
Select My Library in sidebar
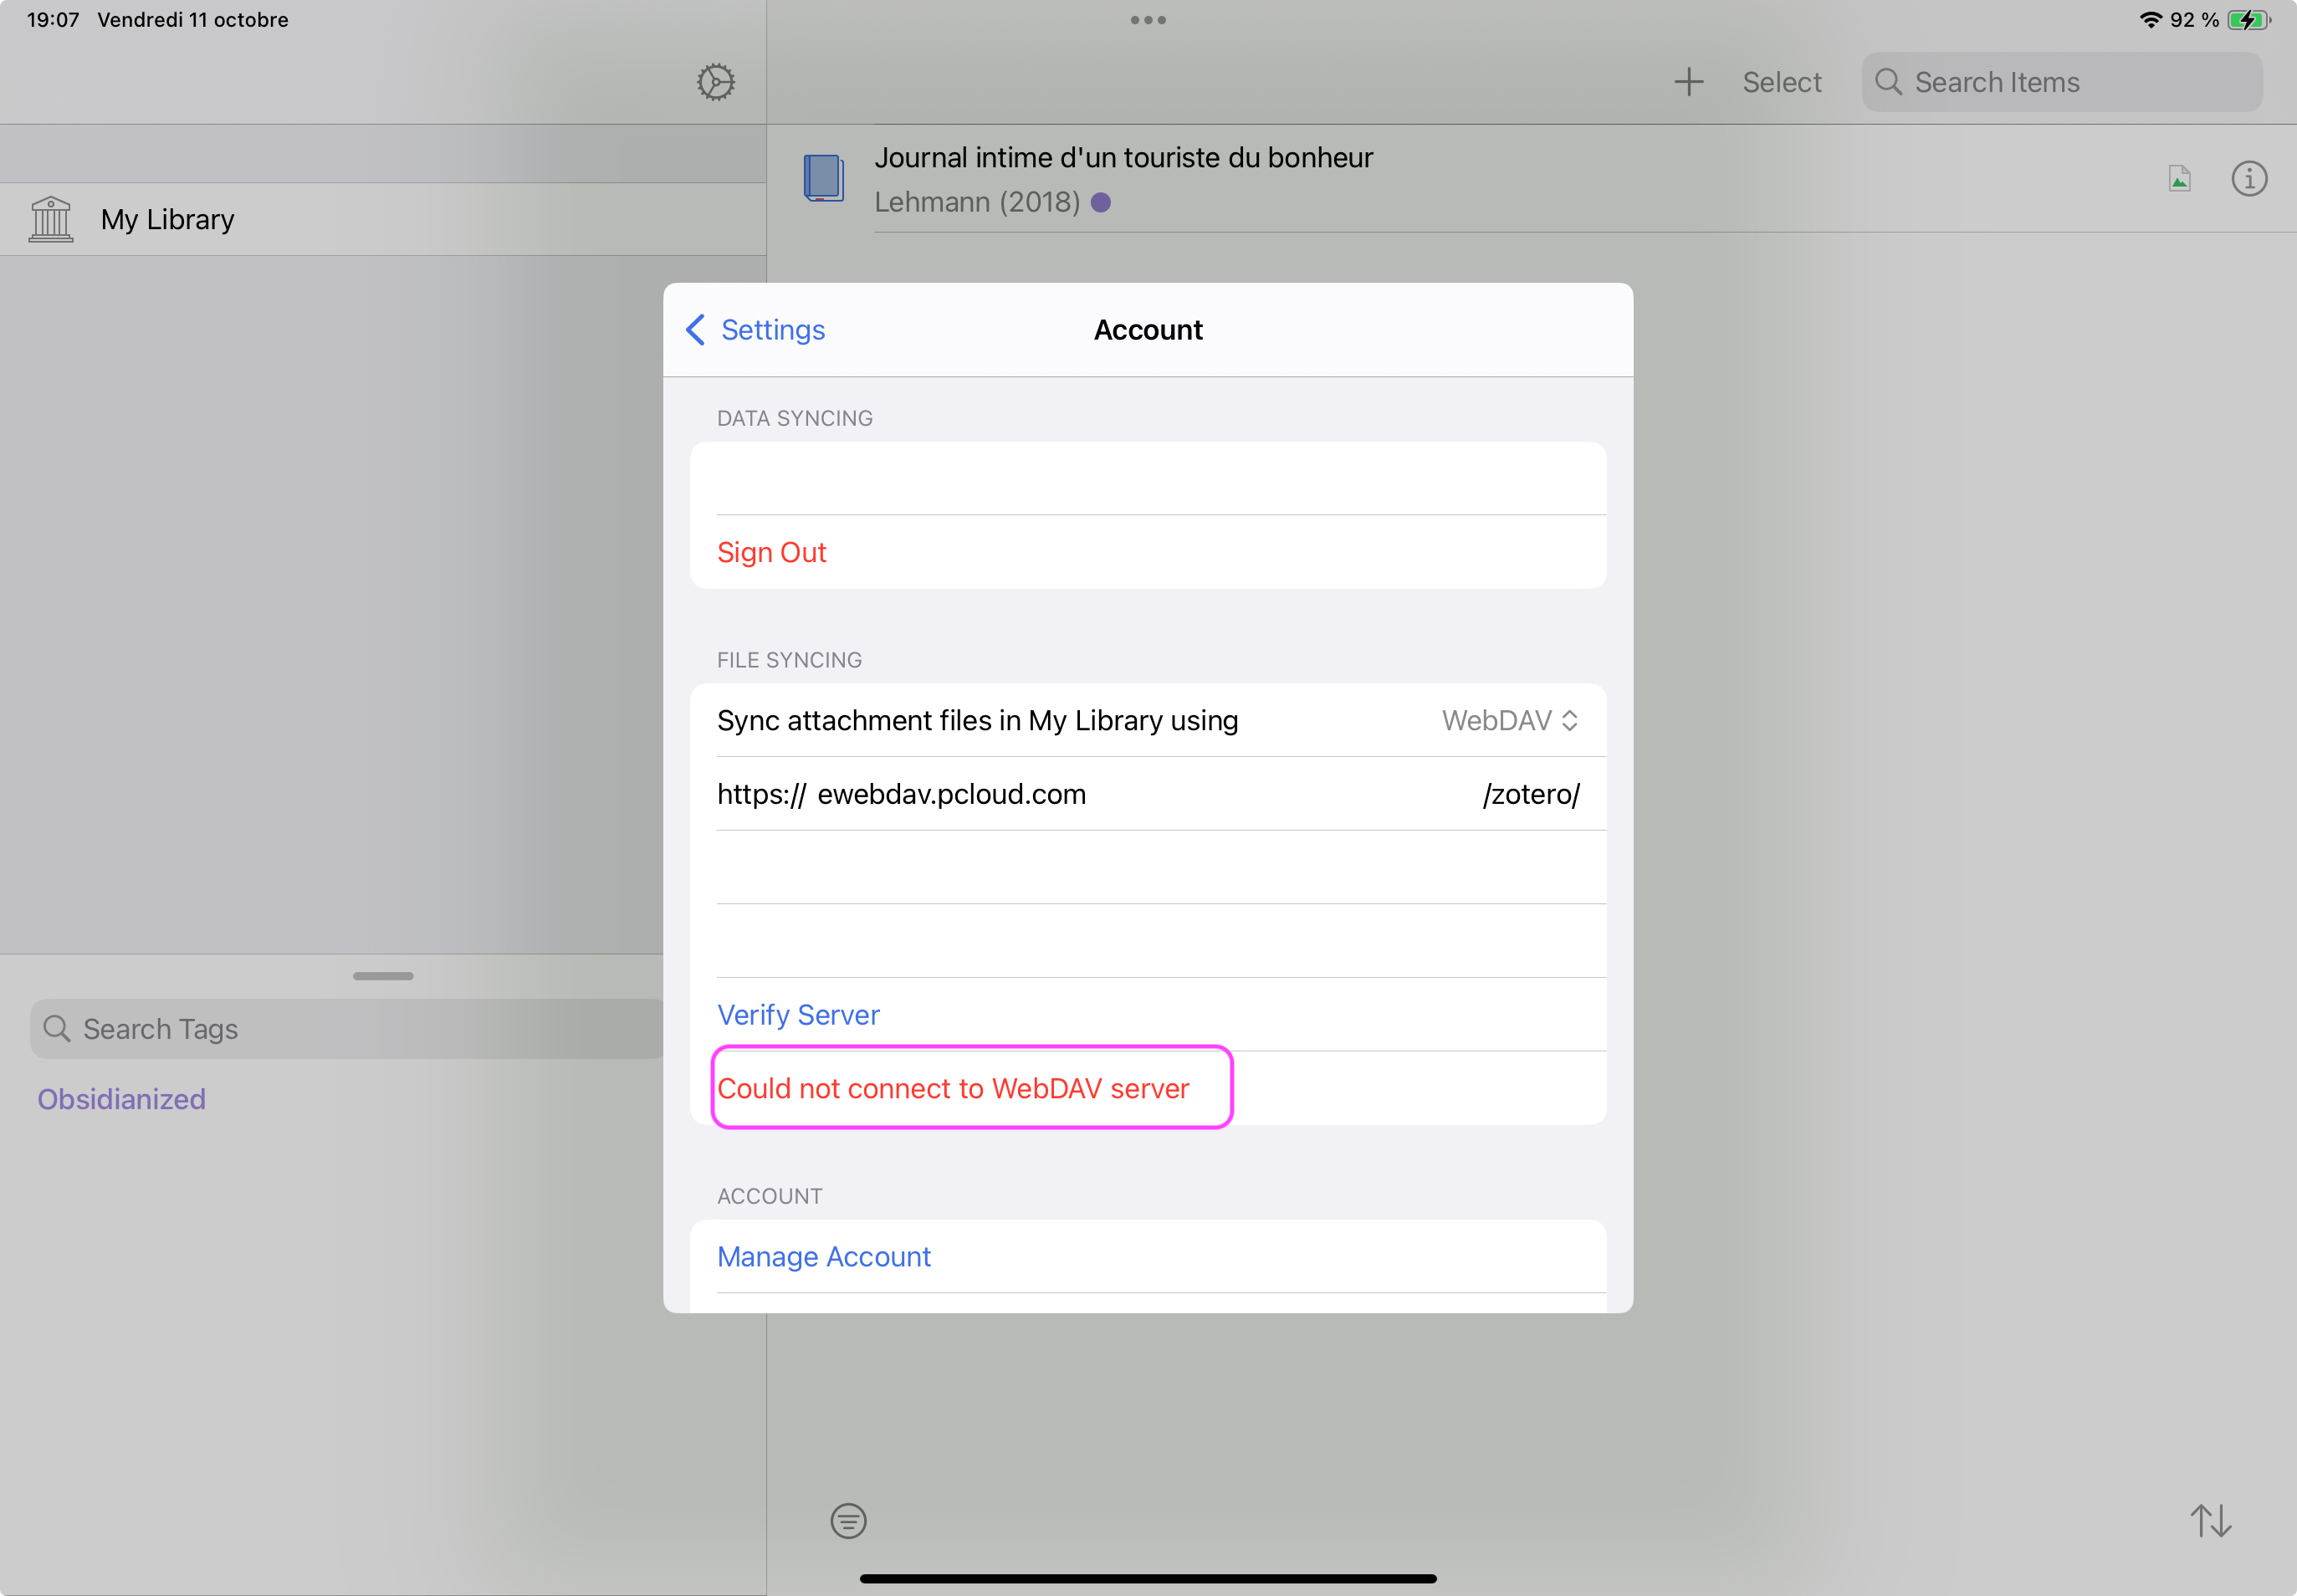tap(167, 219)
